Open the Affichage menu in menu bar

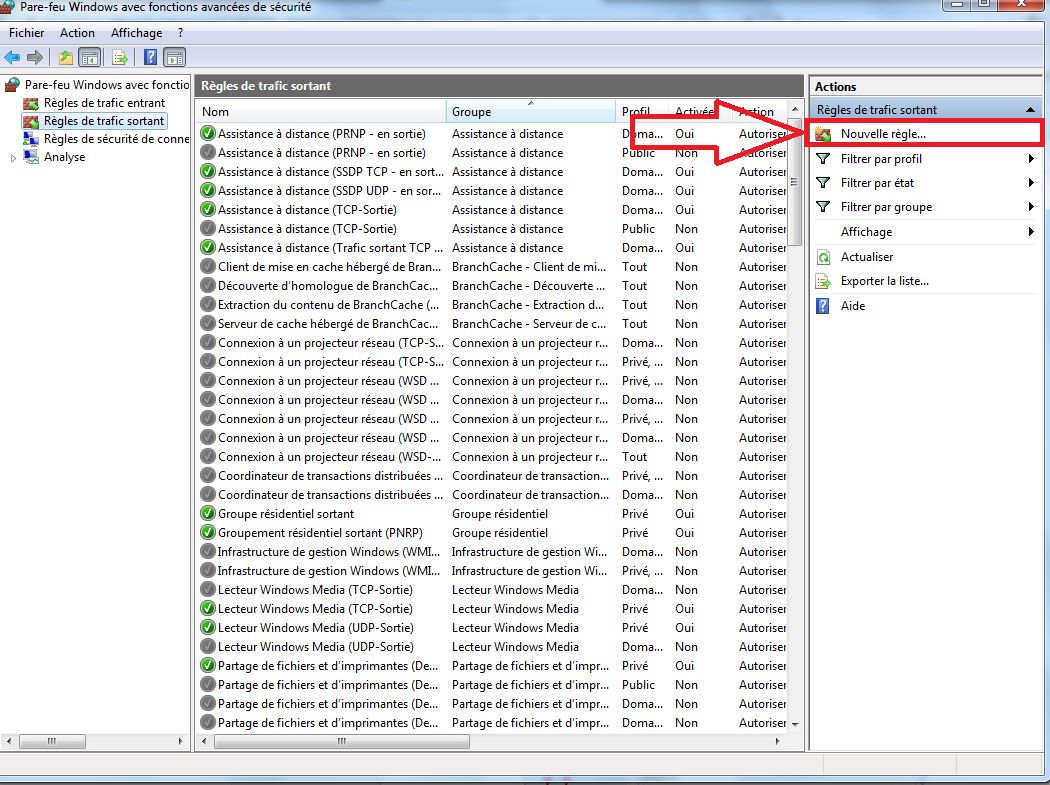coord(137,33)
